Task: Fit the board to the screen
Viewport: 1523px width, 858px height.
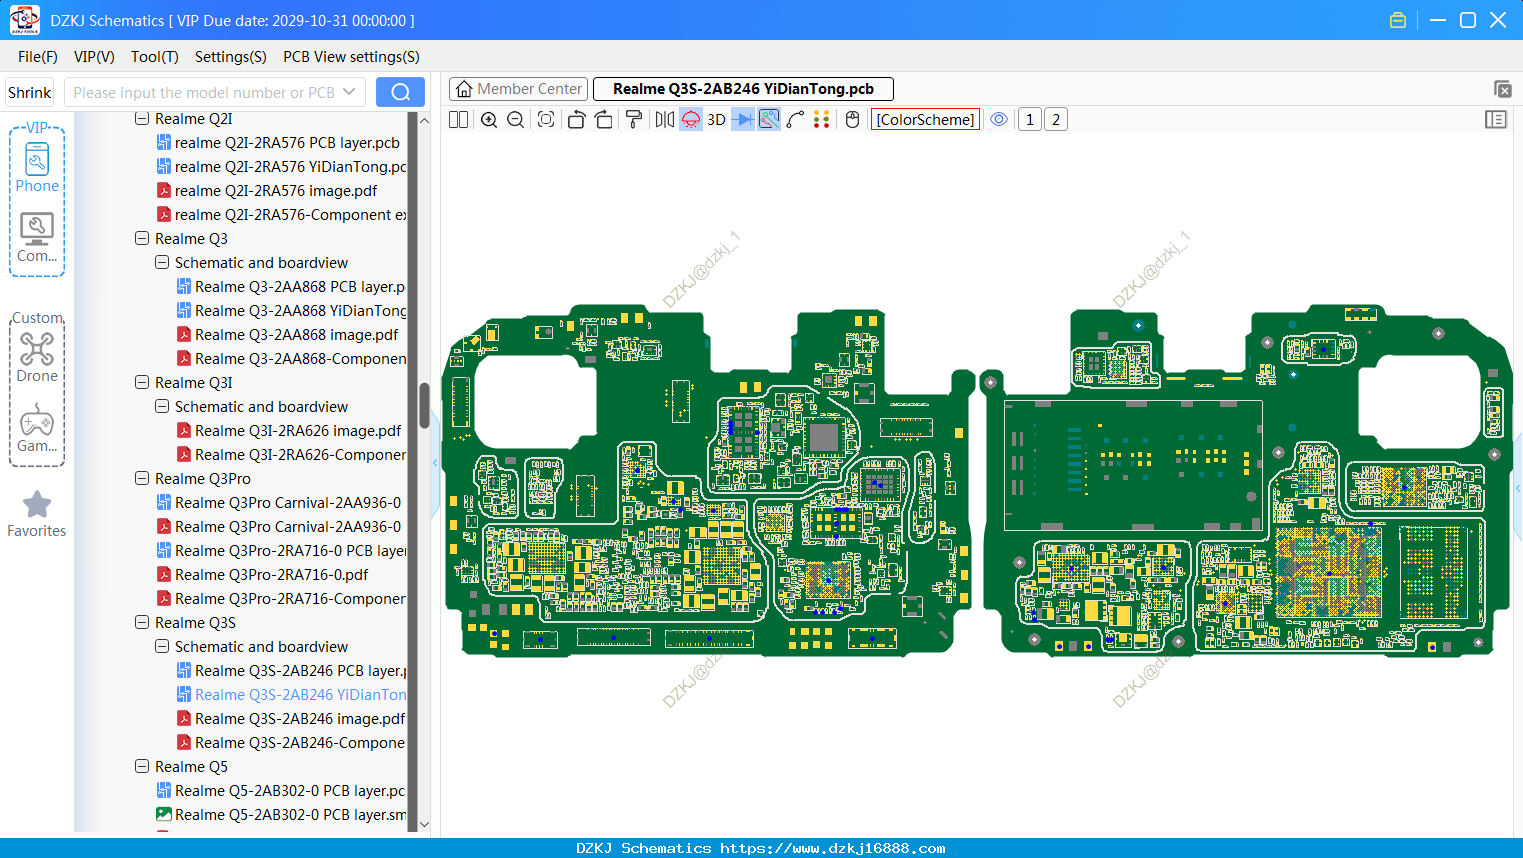Action: 546,120
